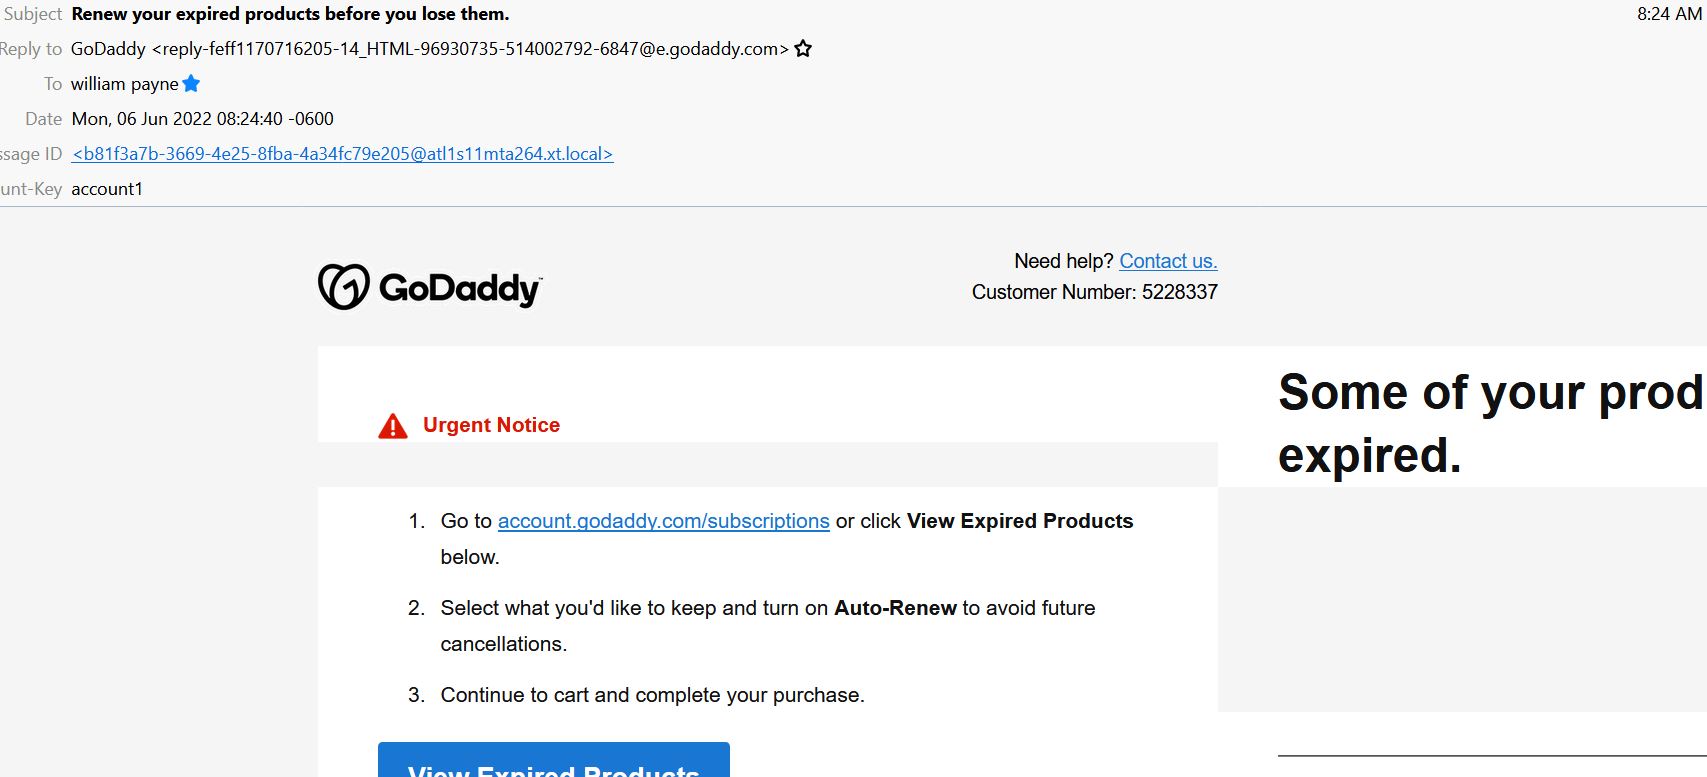Click the Subject field label
The height and width of the screenshot is (777, 1707).
(x=33, y=14)
